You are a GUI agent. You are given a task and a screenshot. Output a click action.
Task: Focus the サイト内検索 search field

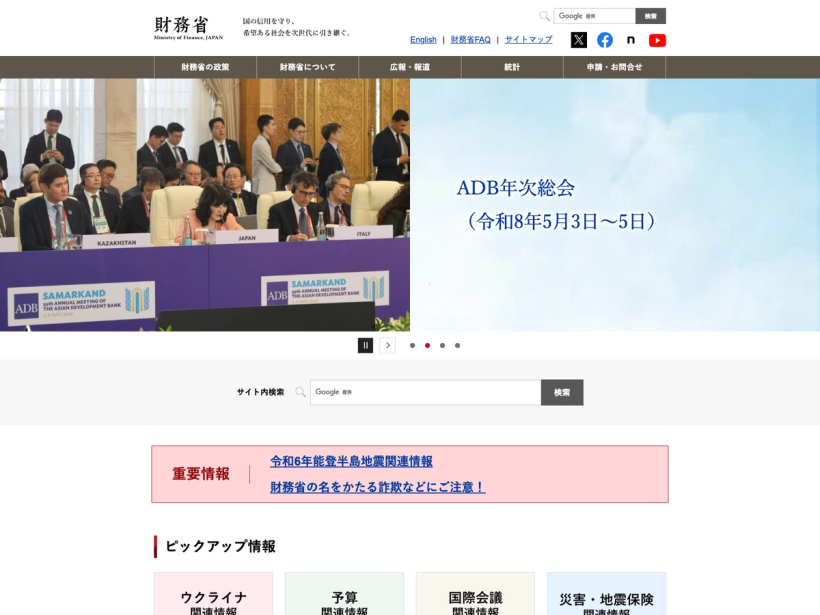[425, 392]
